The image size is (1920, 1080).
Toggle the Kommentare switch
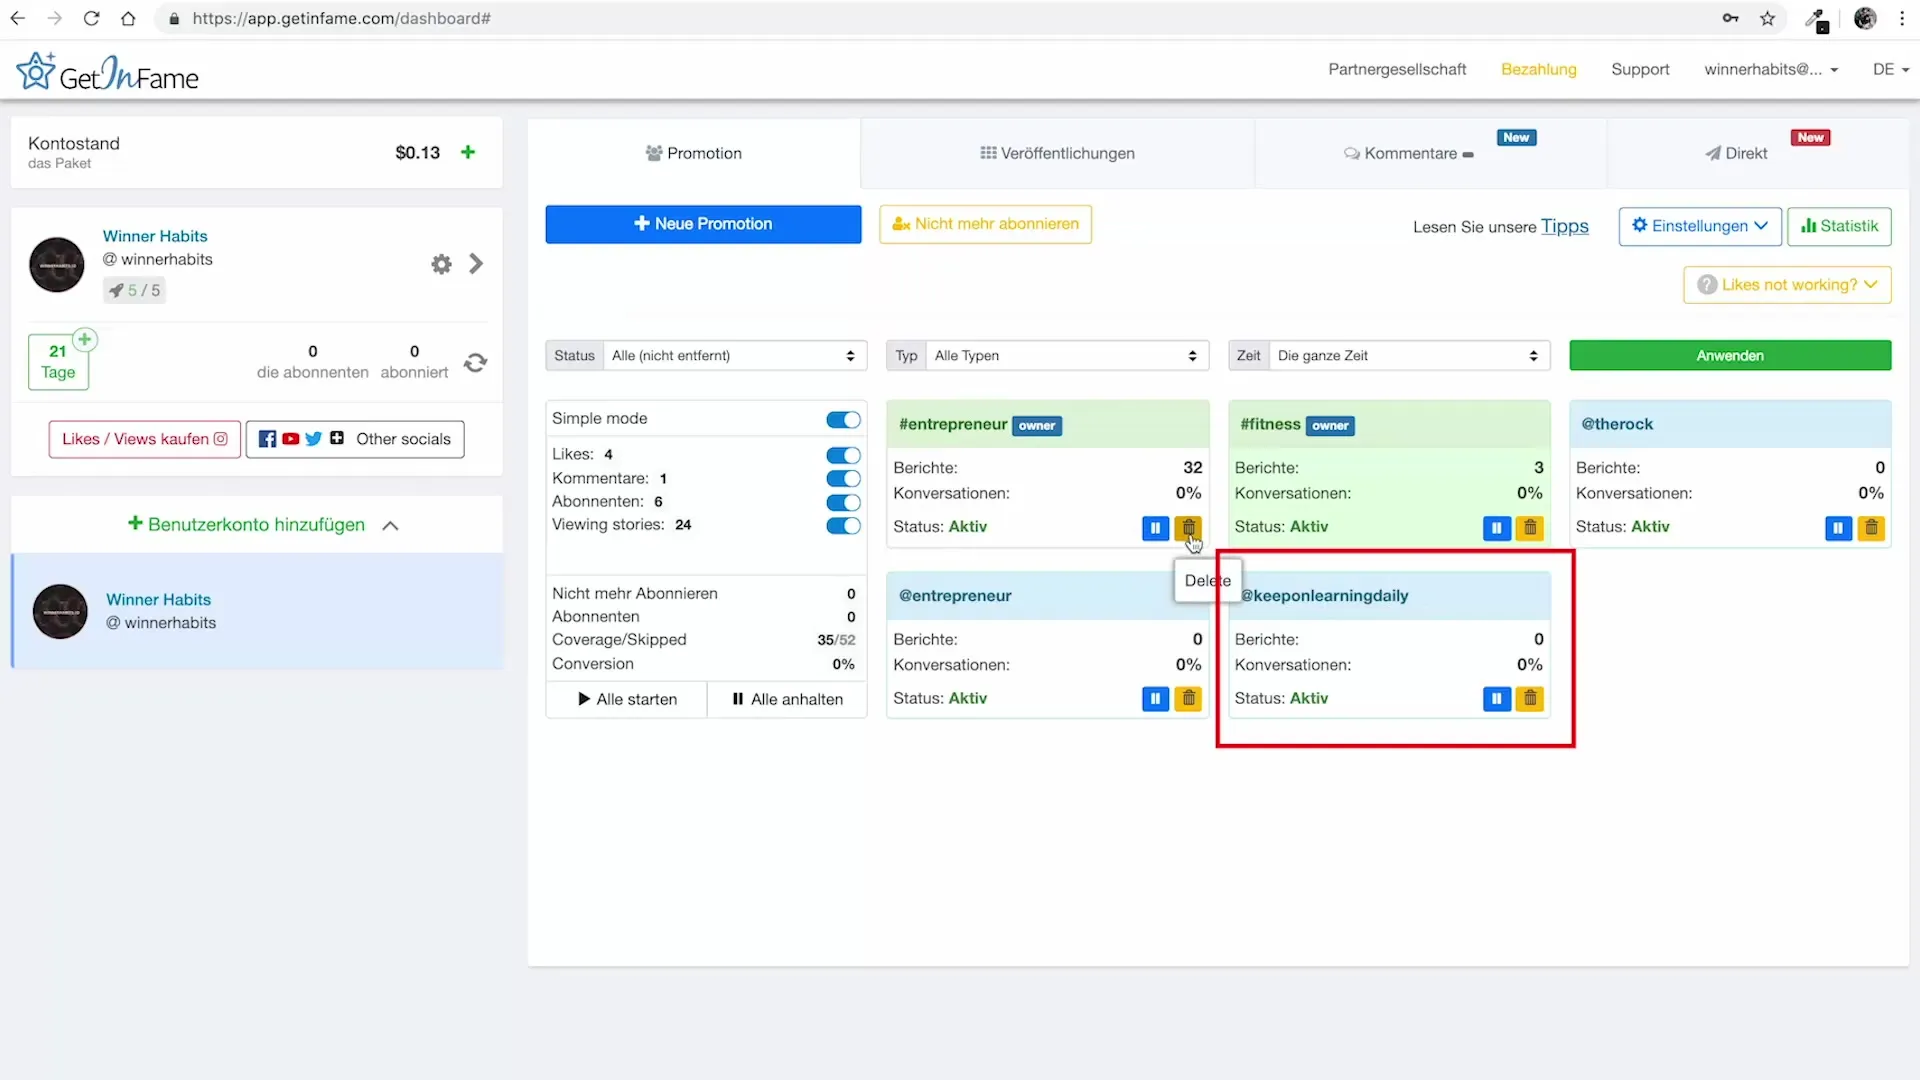[x=843, y=479]
